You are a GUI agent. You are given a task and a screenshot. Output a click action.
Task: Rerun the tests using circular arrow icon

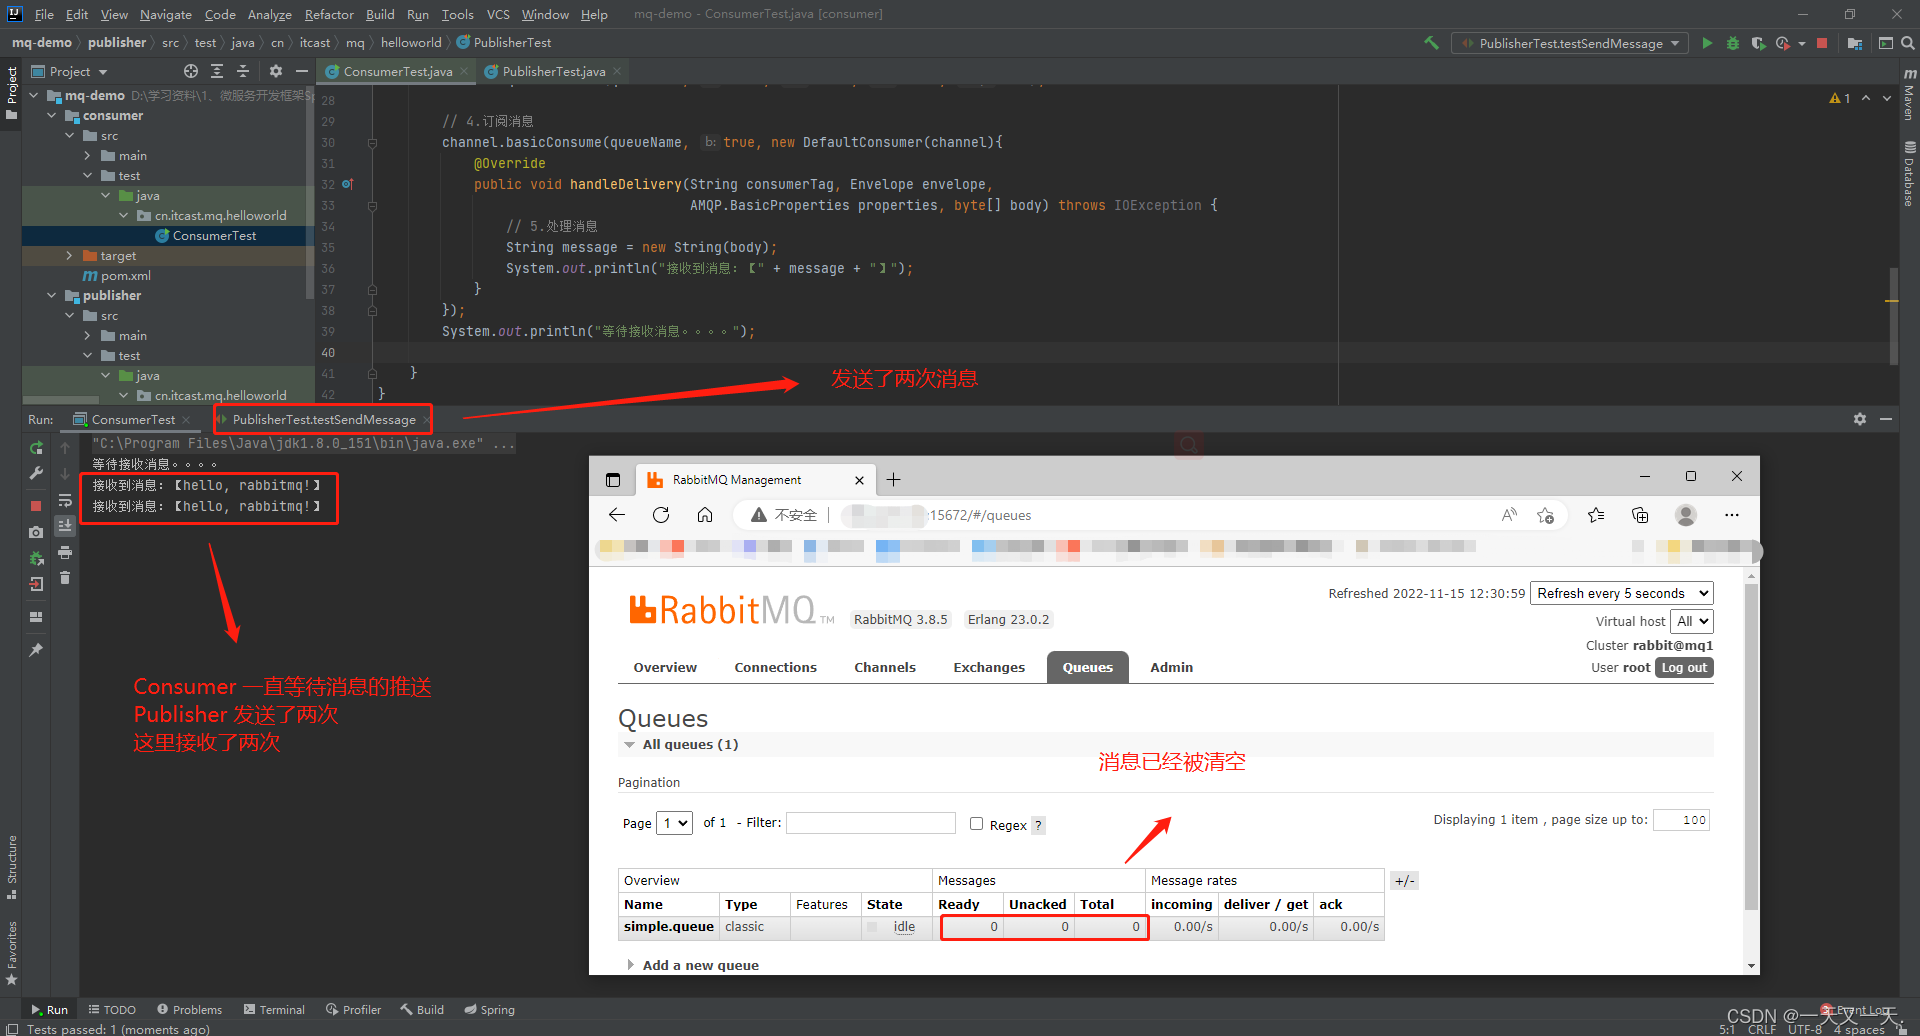pos(36,450)
